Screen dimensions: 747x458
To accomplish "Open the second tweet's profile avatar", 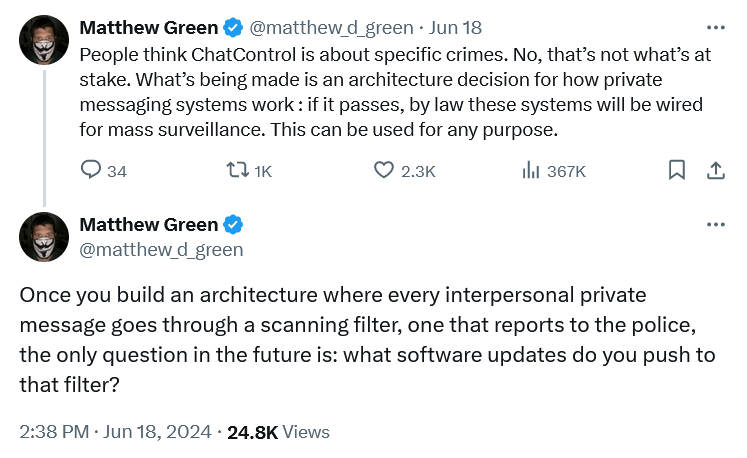I will pos(43,236).
